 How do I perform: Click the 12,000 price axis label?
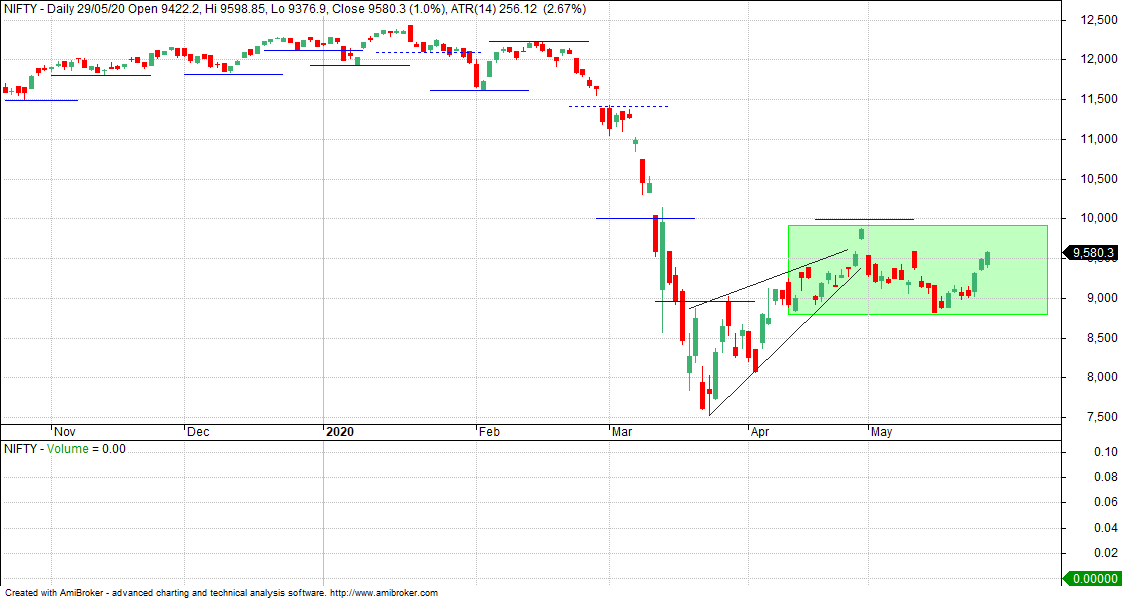click(1098, 59)
